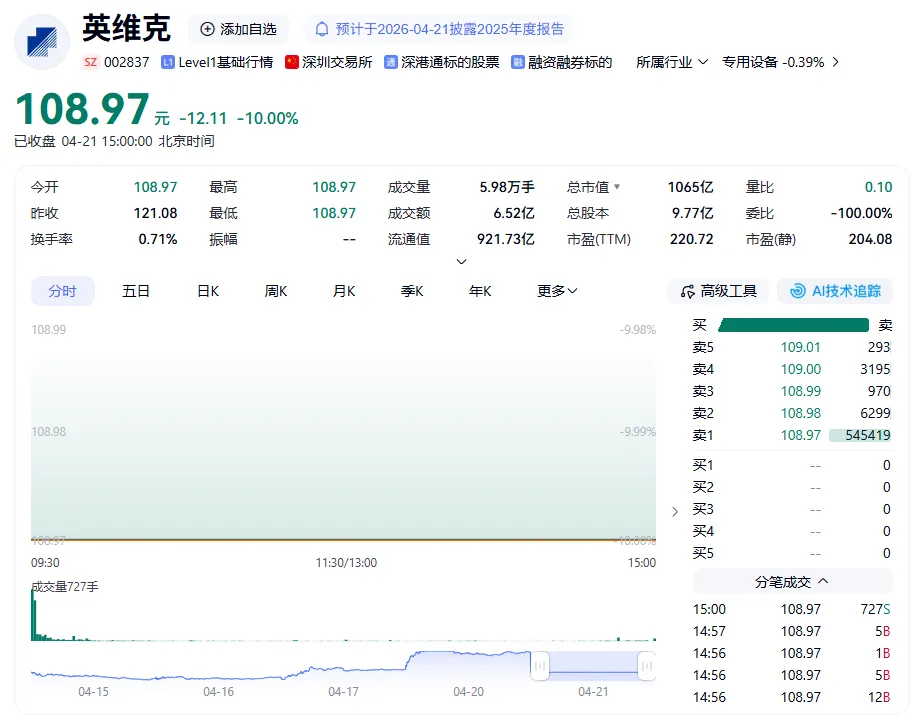This screenshot has width=917, height=725.
Task: Switch to 月K chart tab
Action: coord(344,291)
